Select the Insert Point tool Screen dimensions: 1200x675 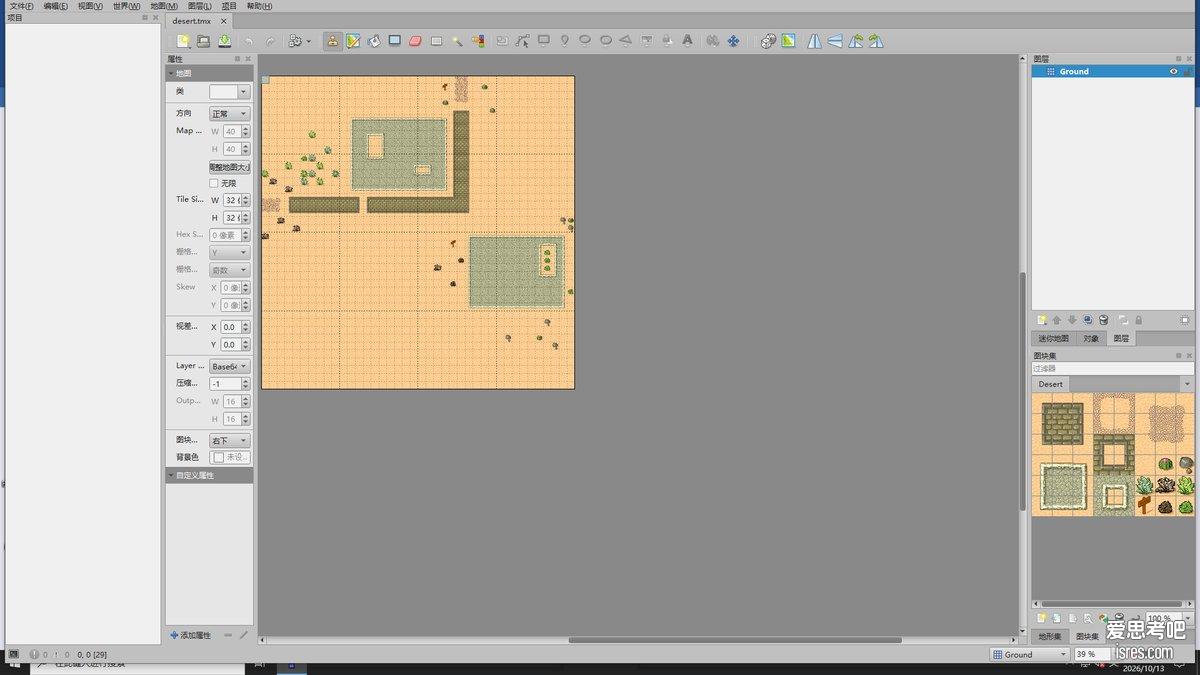[x=565, y=41]
